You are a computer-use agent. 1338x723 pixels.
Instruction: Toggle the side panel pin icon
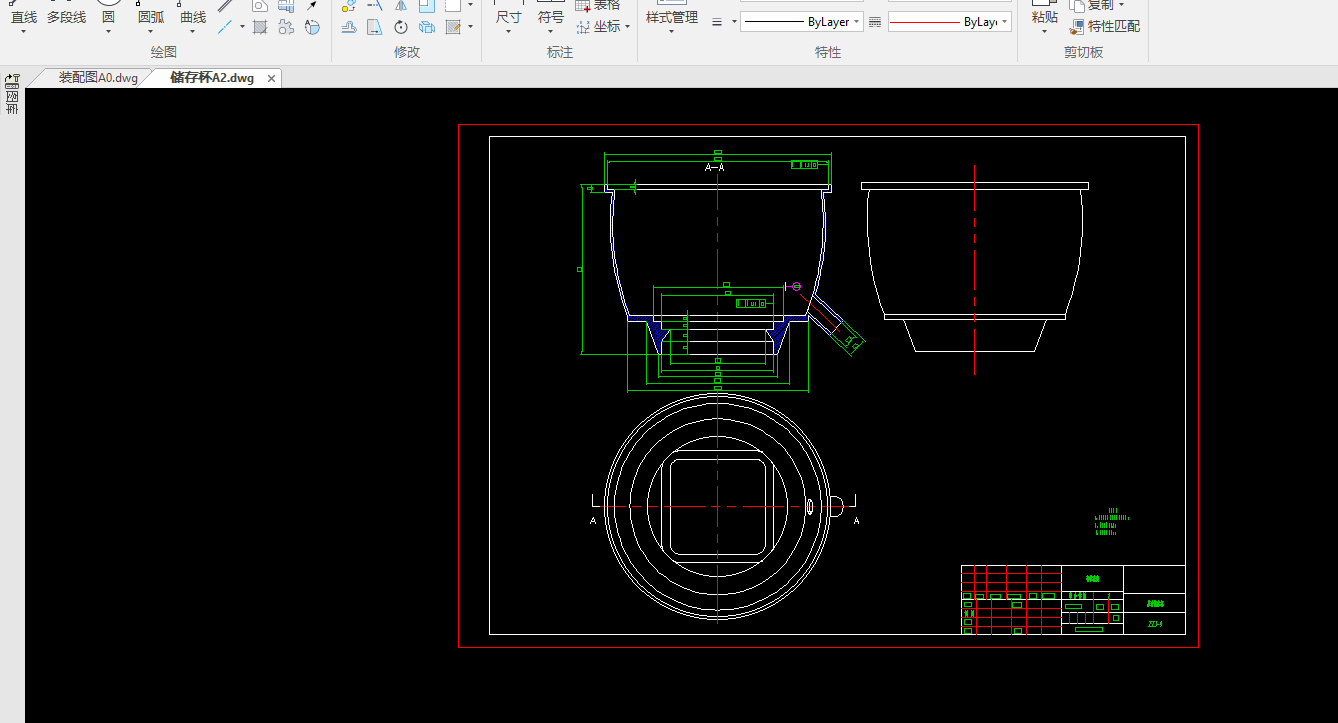click(x=12, y=80)
